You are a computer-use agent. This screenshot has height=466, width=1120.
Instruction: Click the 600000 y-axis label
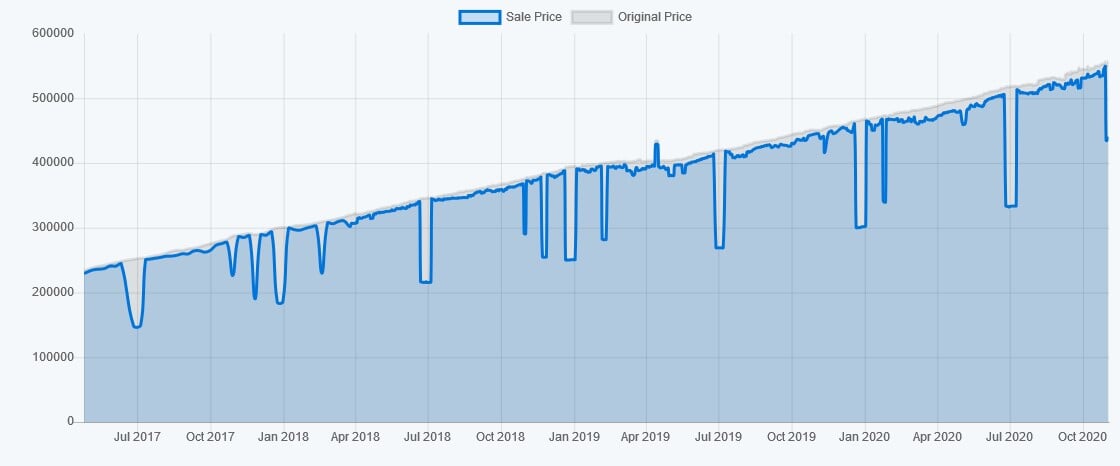(53, 34)
